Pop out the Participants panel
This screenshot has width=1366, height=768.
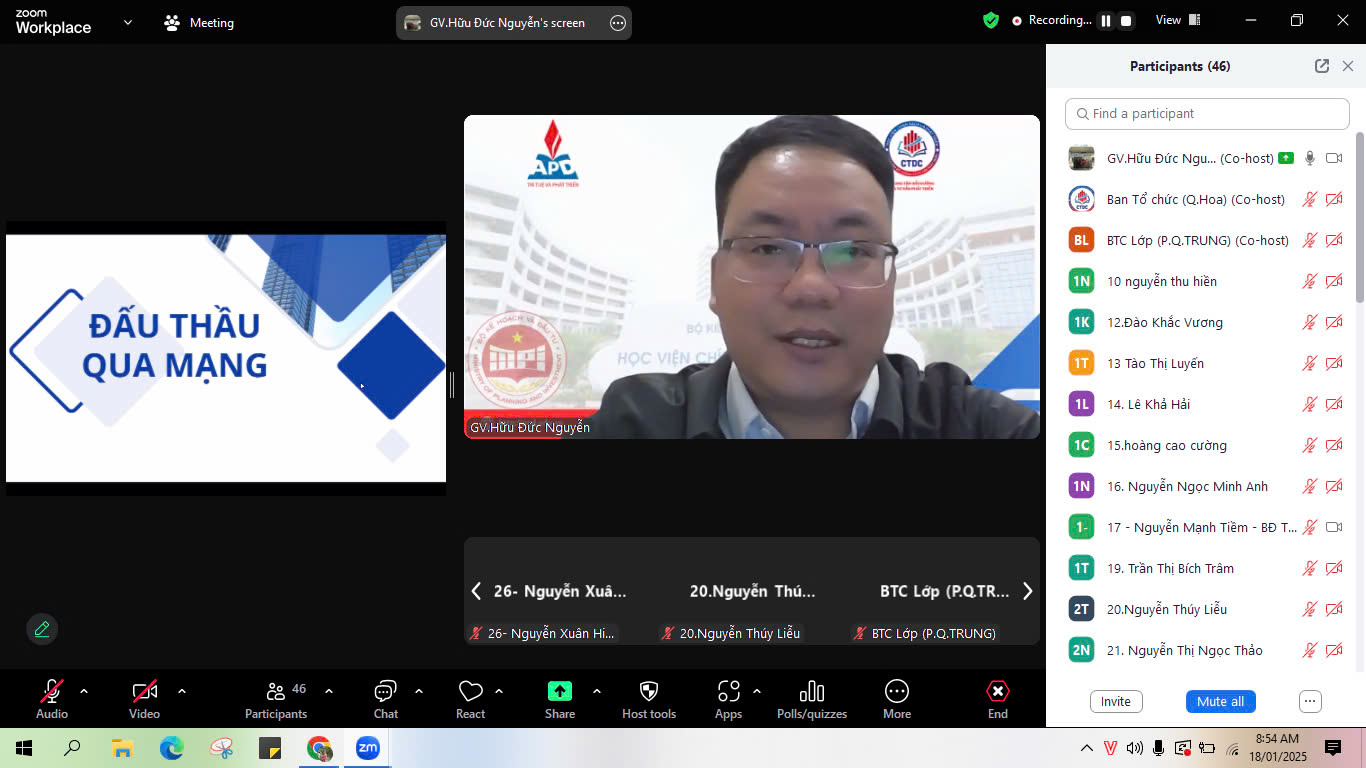pyautogui.click(x=1321, y=66)
